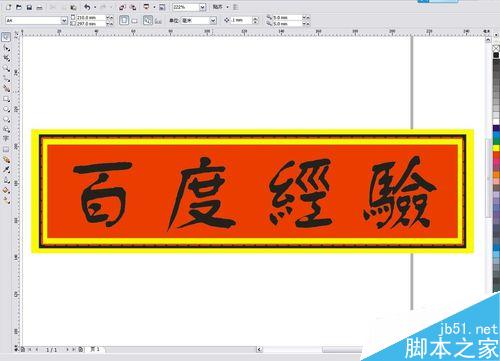Select the Pick tool
This screenshot has height=361, width=500.
pyautogui.click(x=6, y=37)
